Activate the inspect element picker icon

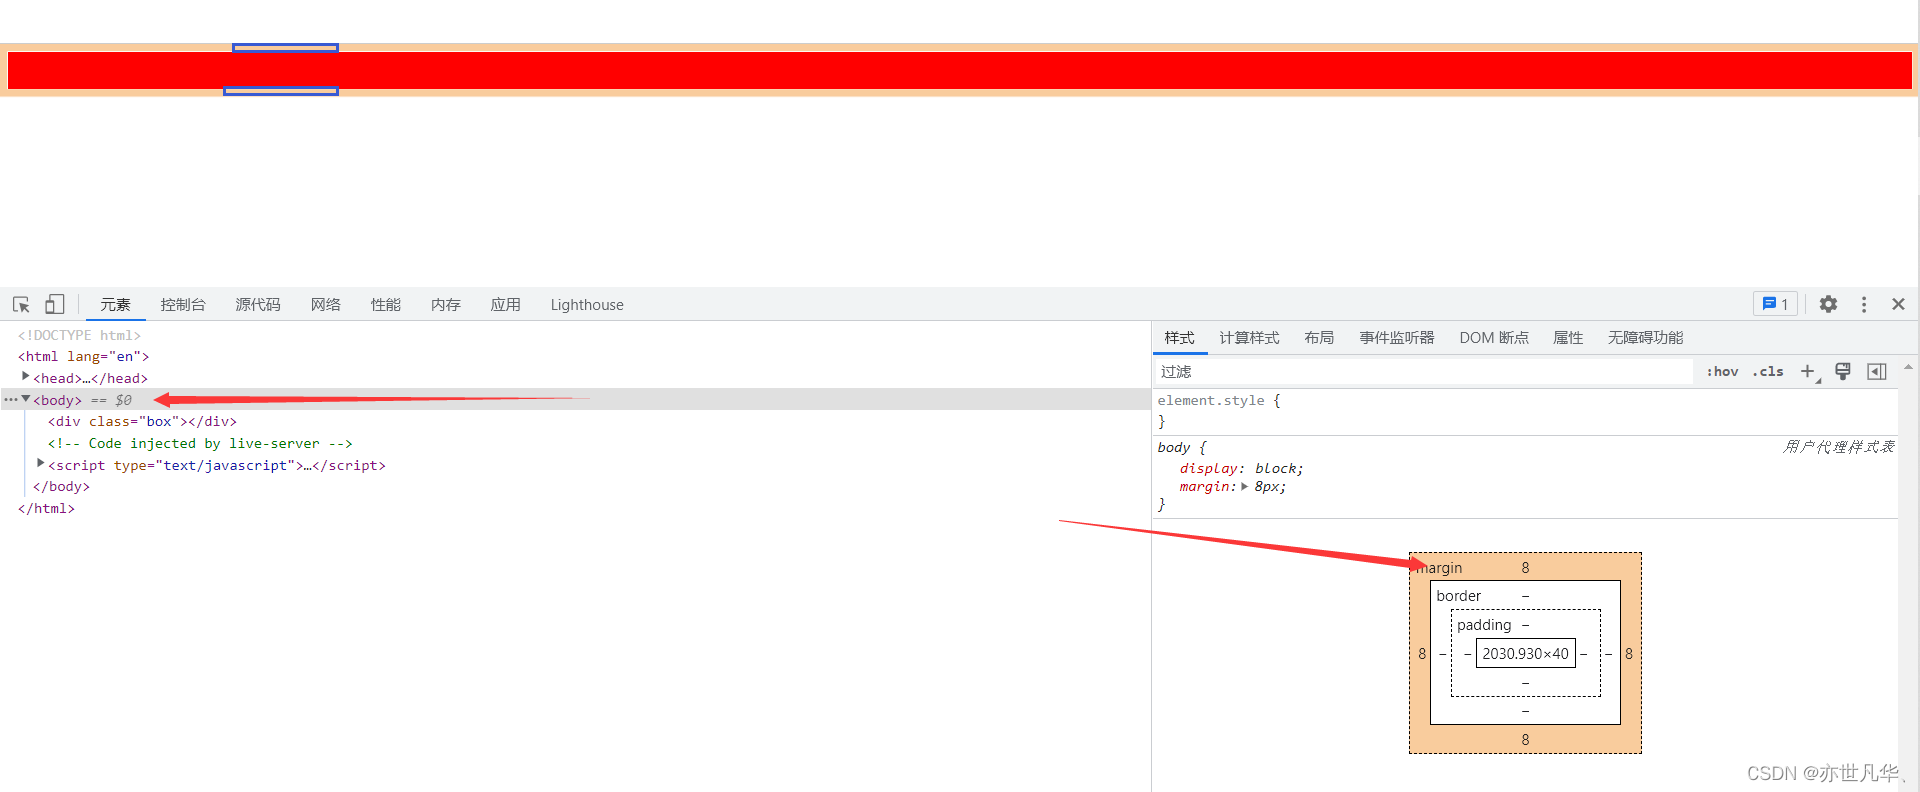click(21, 304)
